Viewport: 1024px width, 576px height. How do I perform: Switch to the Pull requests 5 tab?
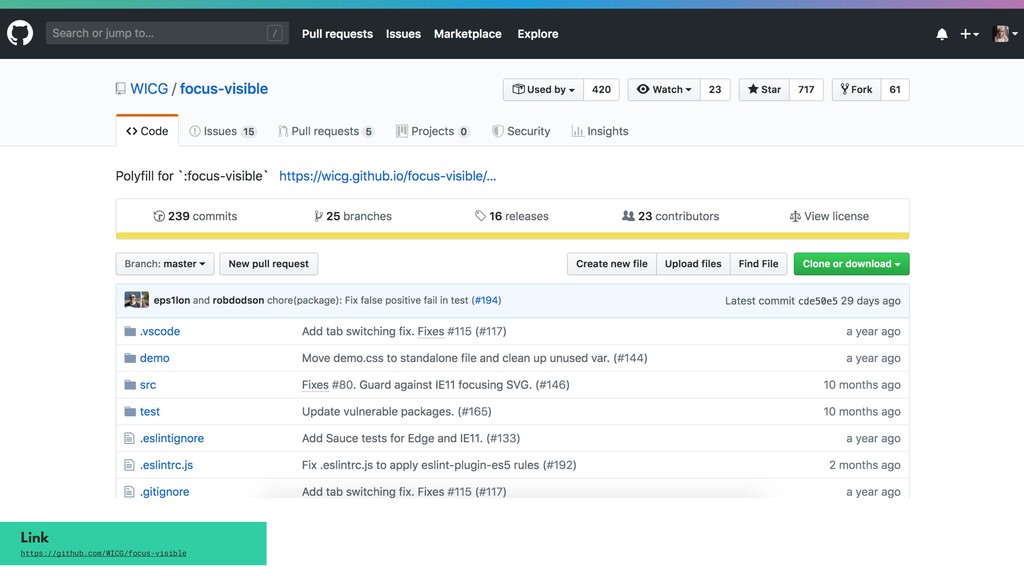point(326,131)
